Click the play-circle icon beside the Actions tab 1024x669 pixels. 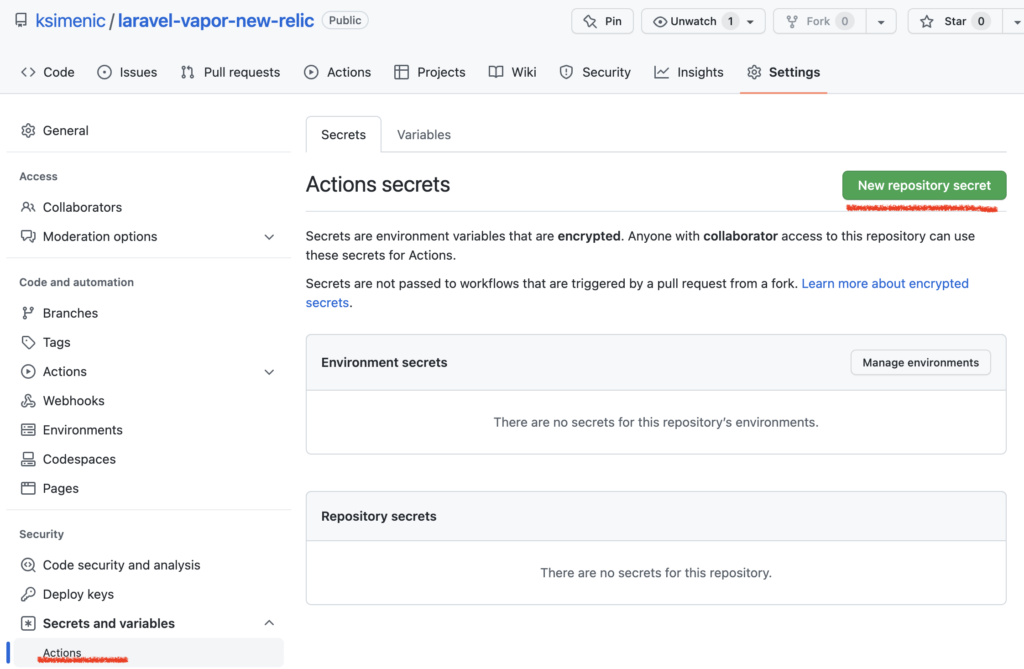[x=311, y=73]
